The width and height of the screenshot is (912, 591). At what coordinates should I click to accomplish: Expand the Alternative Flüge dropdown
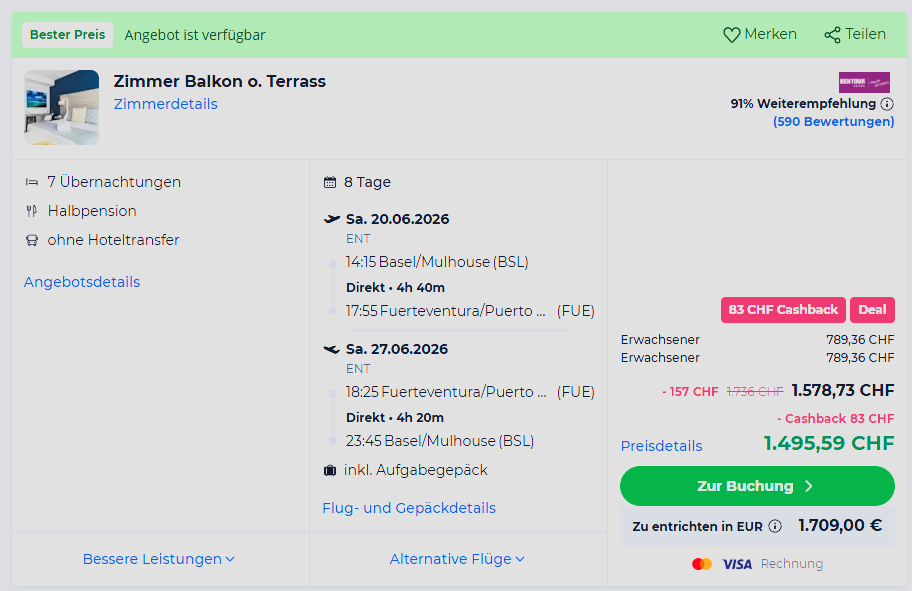click(457, 559)
